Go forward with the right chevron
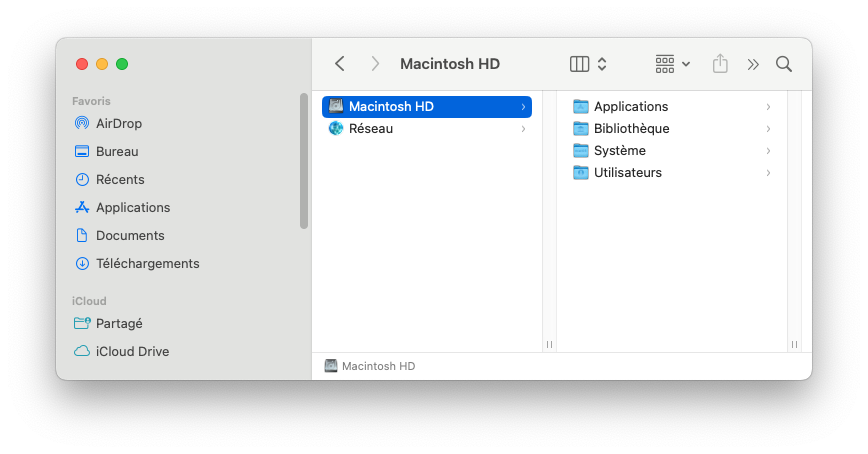Viewport: 868px width, 454px height. tap(375, 64)
